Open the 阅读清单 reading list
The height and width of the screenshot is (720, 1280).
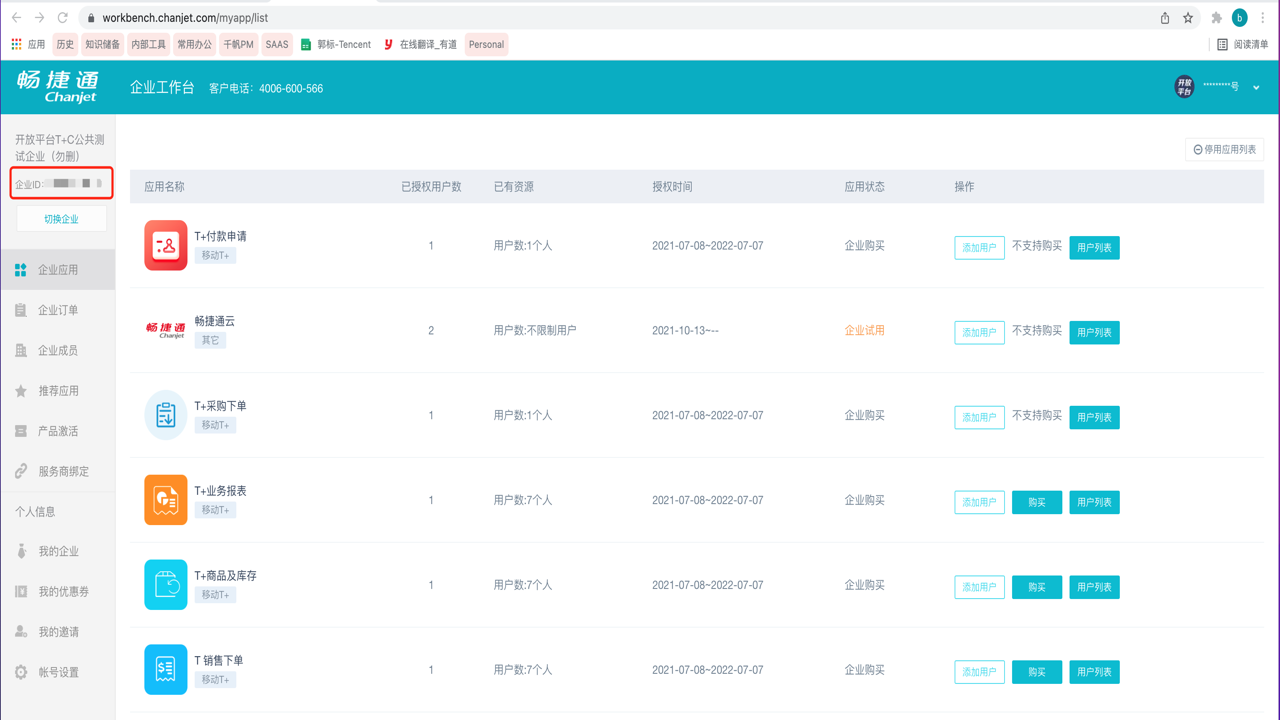click(1242, 44)
